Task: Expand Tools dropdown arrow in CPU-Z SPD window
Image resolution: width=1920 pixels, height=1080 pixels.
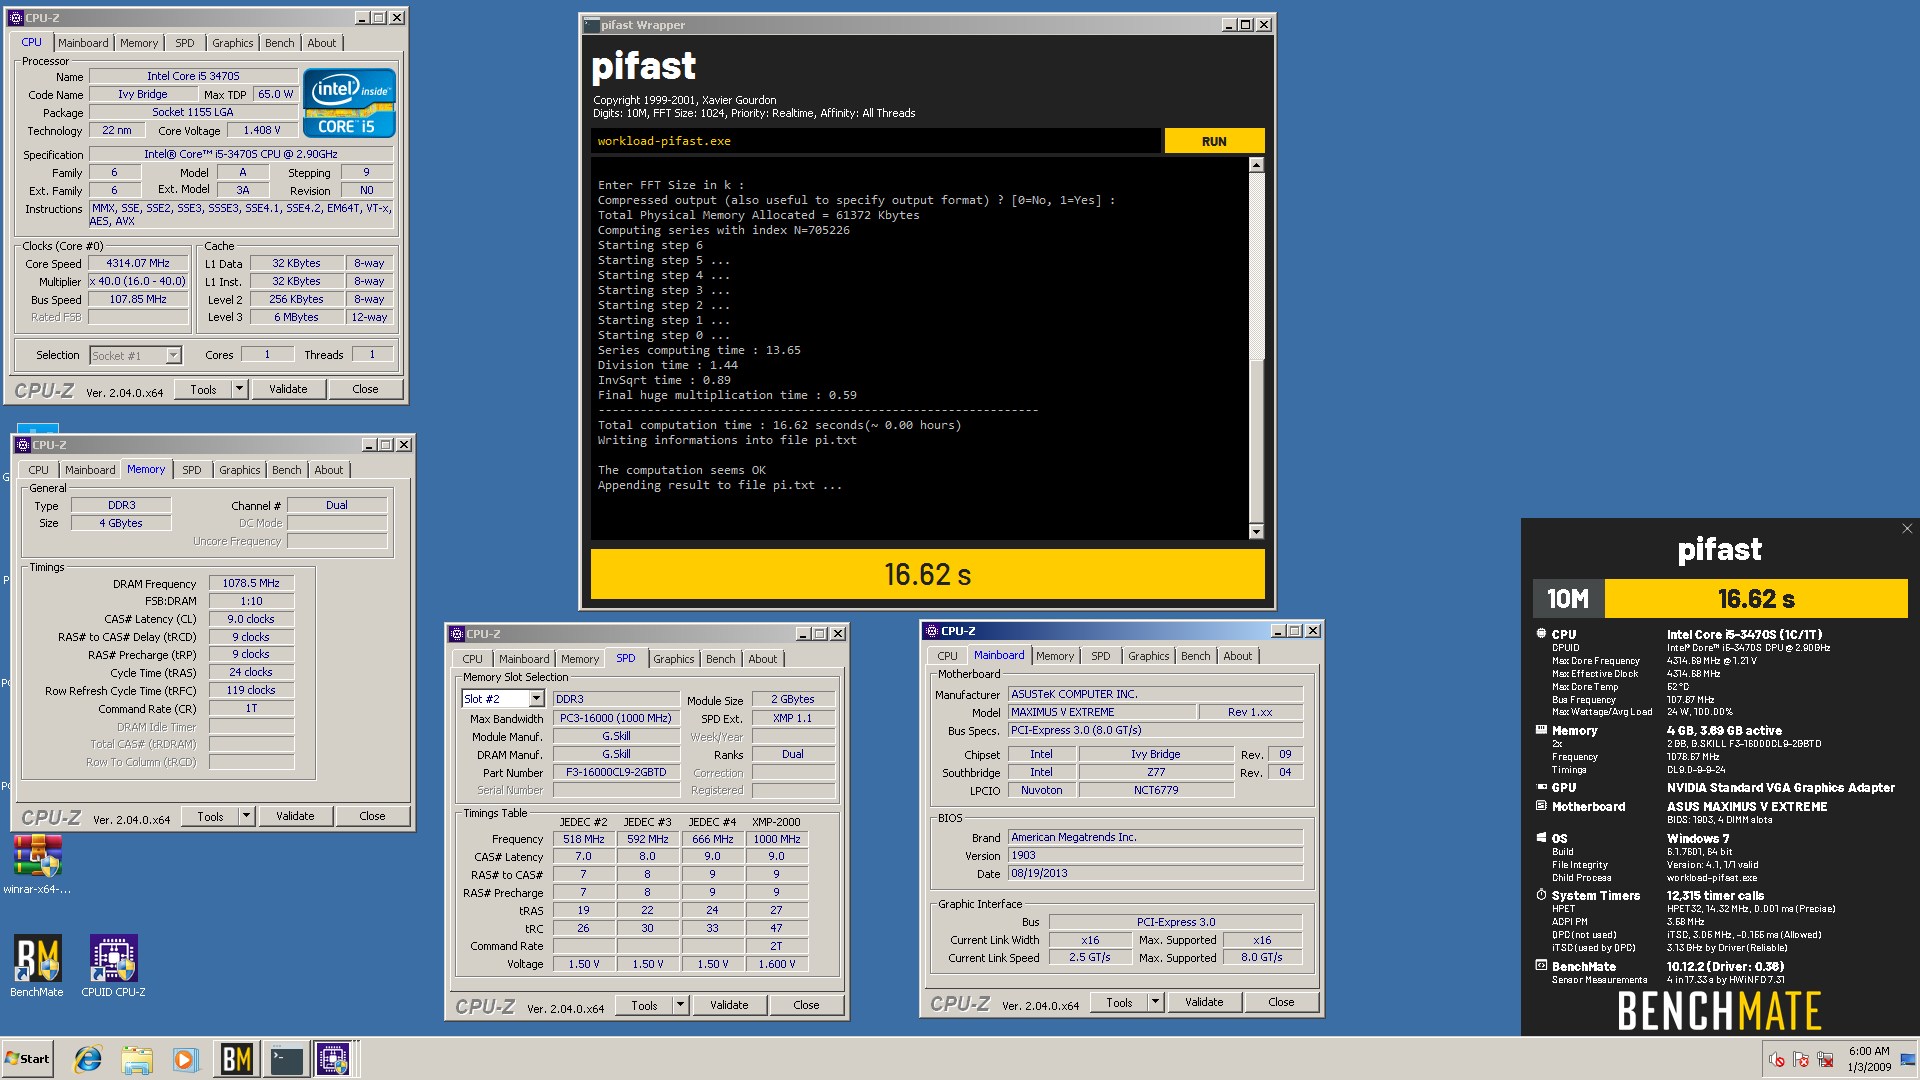Action: [x=680, y=1005]
